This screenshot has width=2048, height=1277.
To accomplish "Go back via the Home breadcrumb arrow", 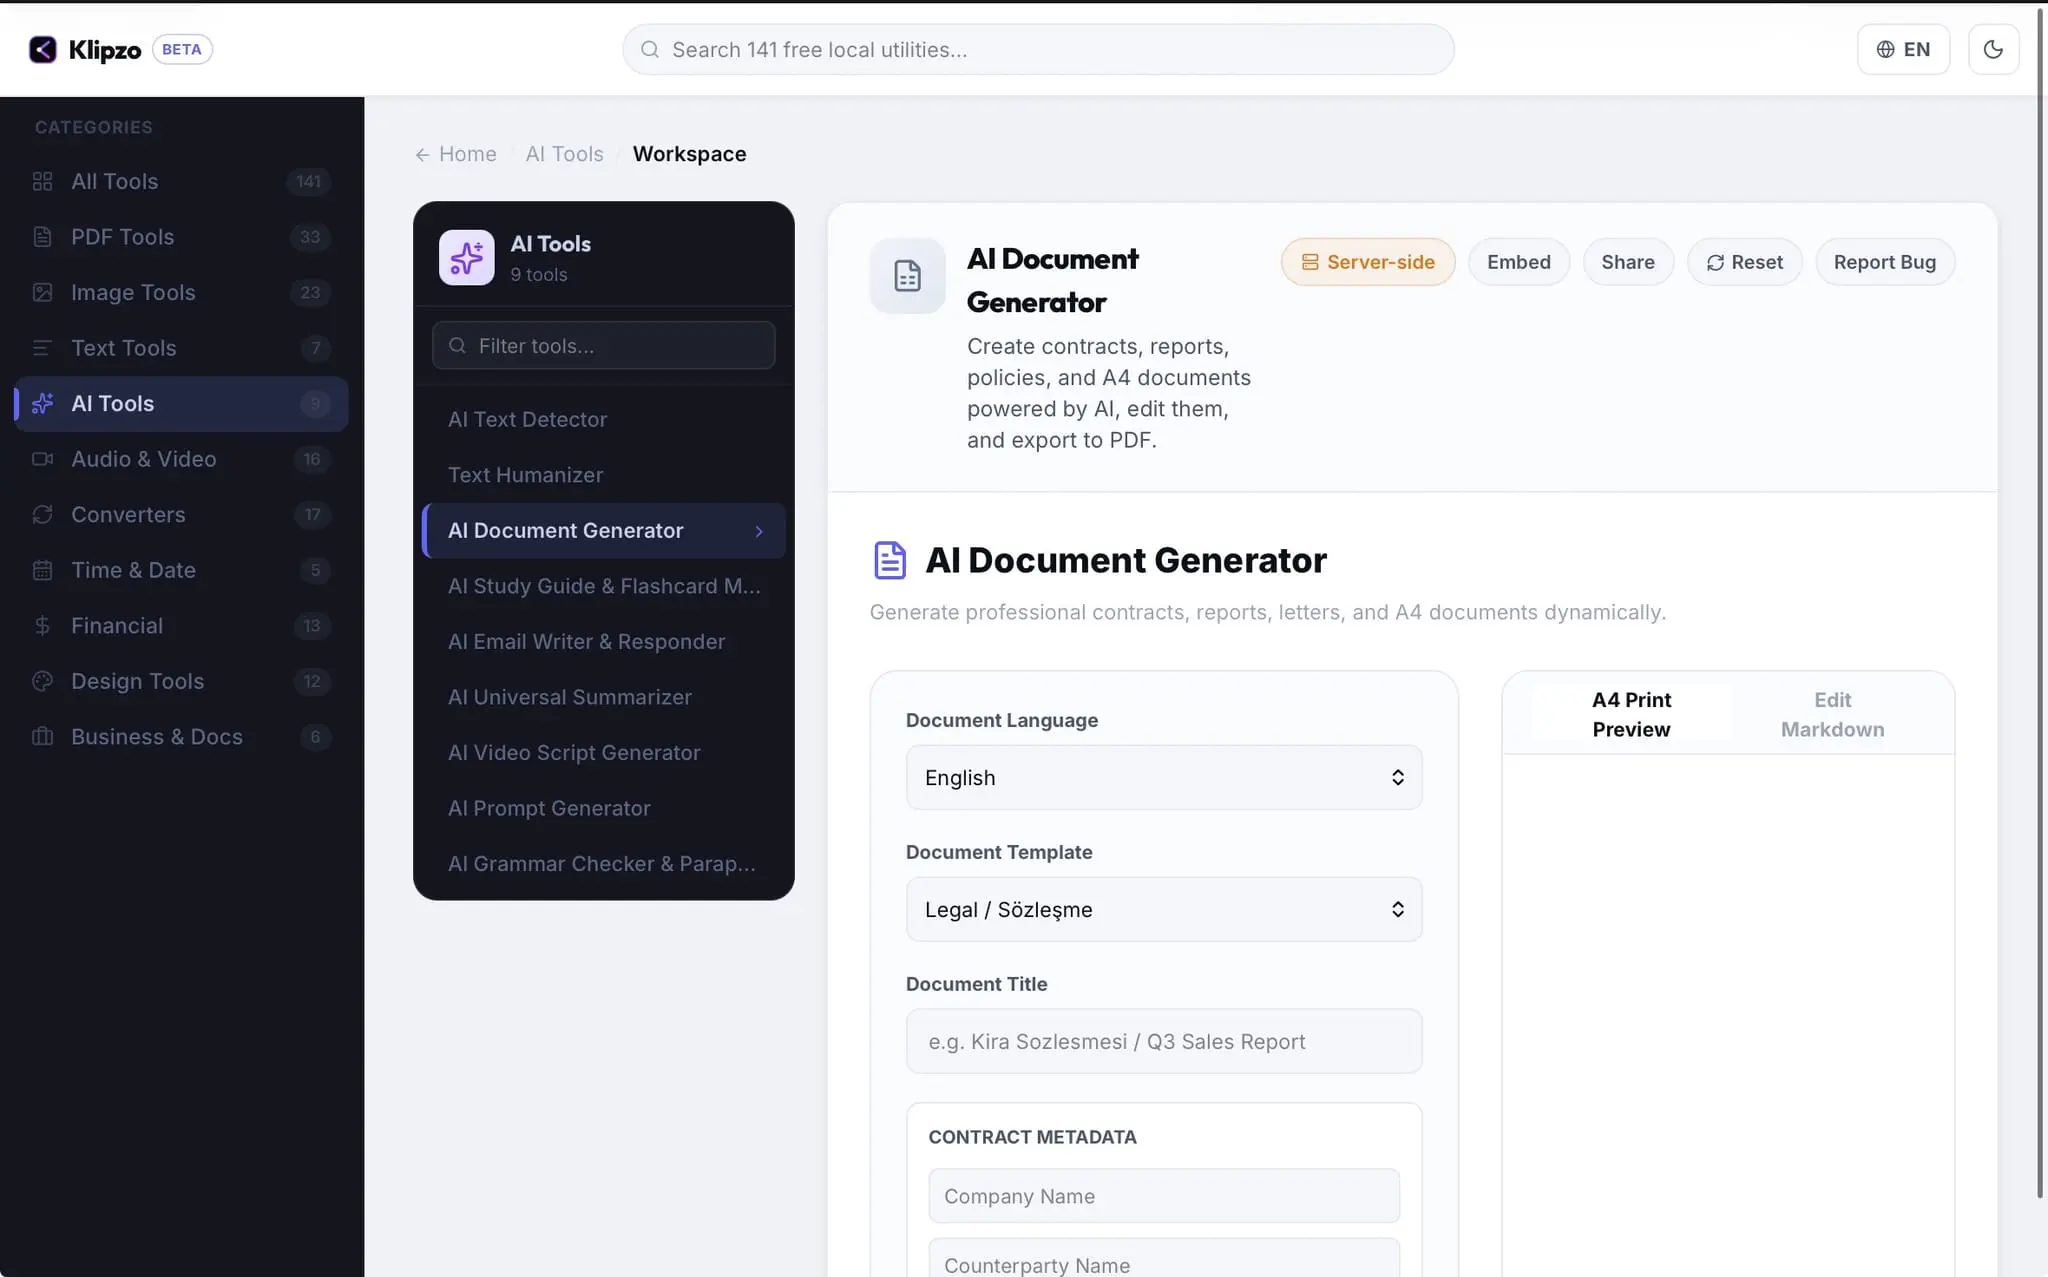I will click(422, 154).
